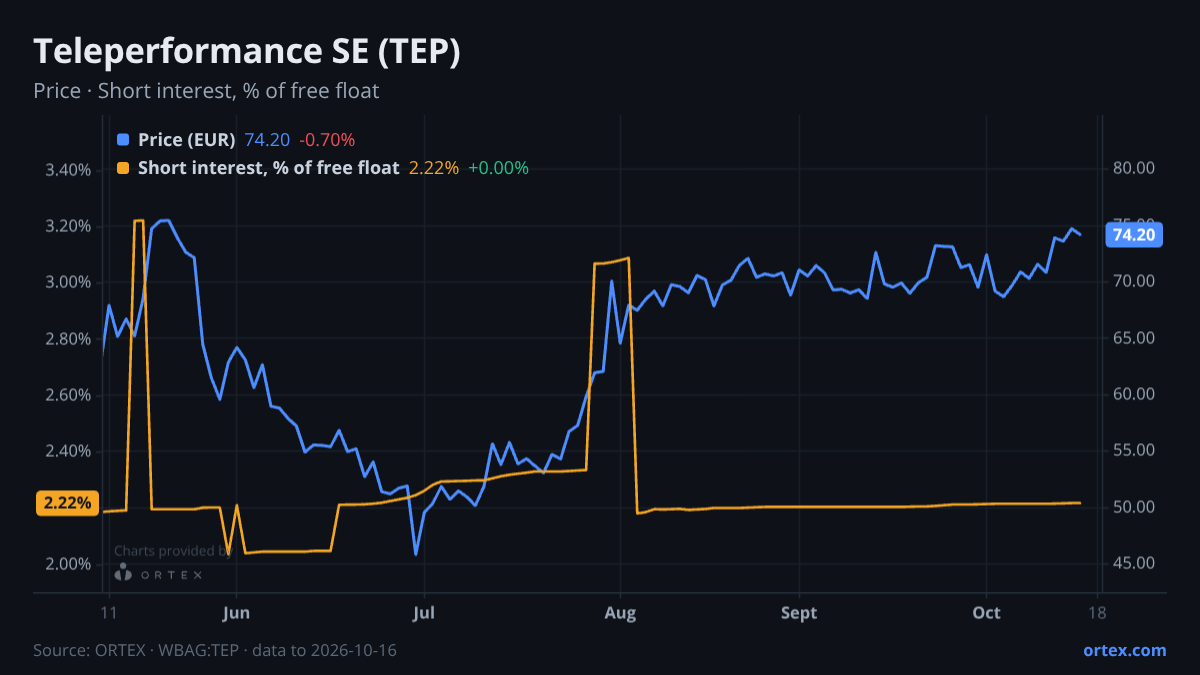The width and height of the screenshot is (1200, 675).
Task: Click the blue 74.20 price axis tag
Action: 1134,235
